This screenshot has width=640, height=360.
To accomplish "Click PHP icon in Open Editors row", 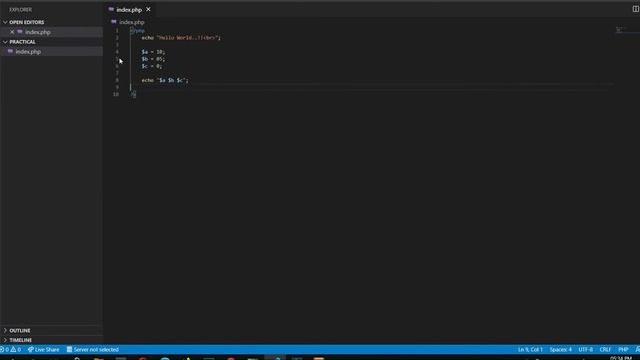I will click(20, 32).
